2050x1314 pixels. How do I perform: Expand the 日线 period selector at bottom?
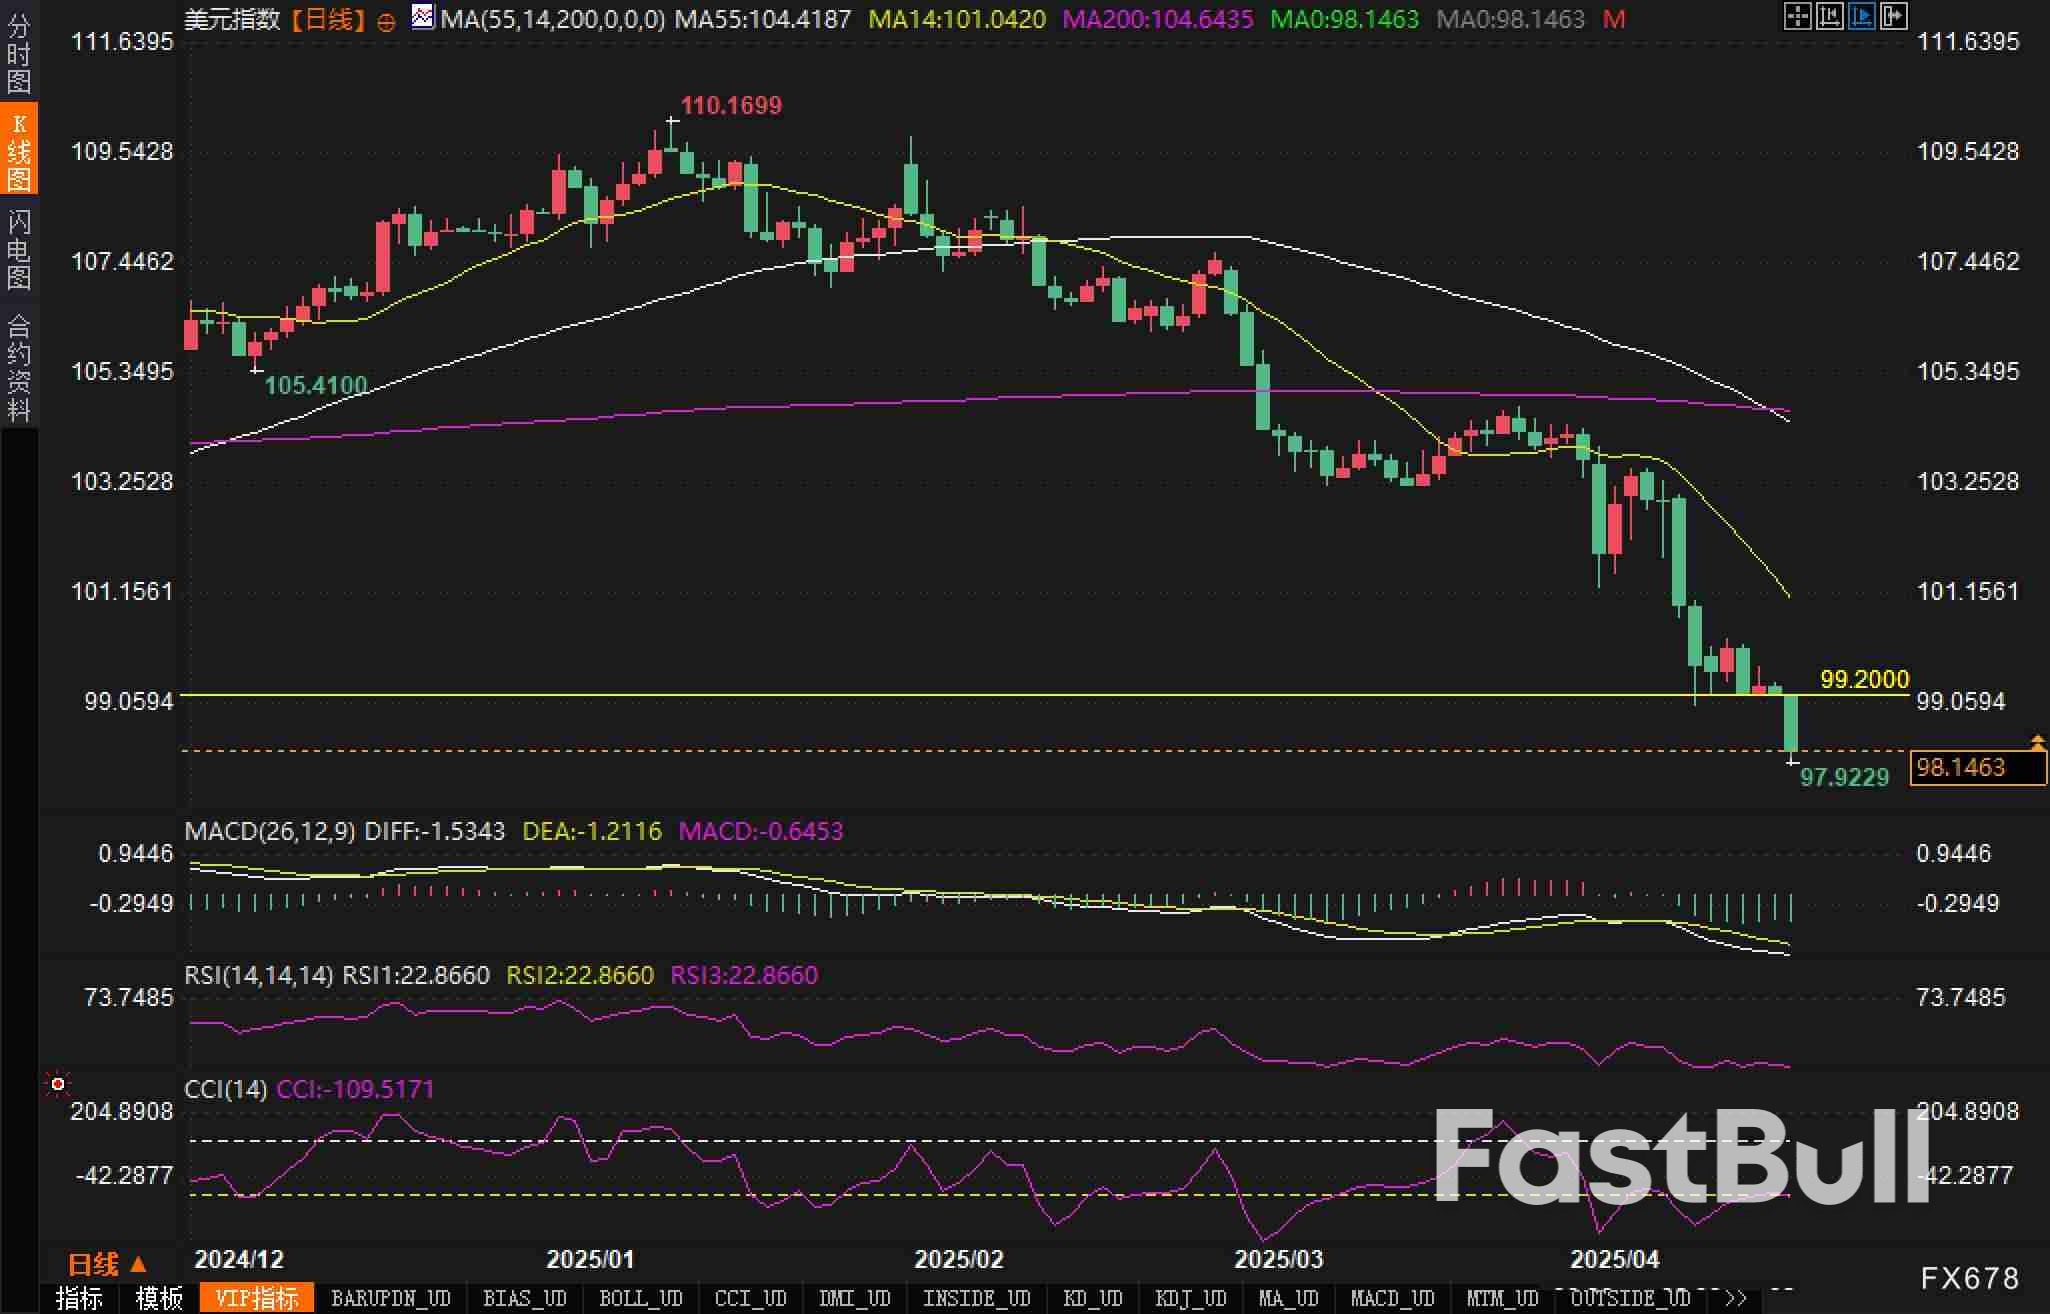107,1264
